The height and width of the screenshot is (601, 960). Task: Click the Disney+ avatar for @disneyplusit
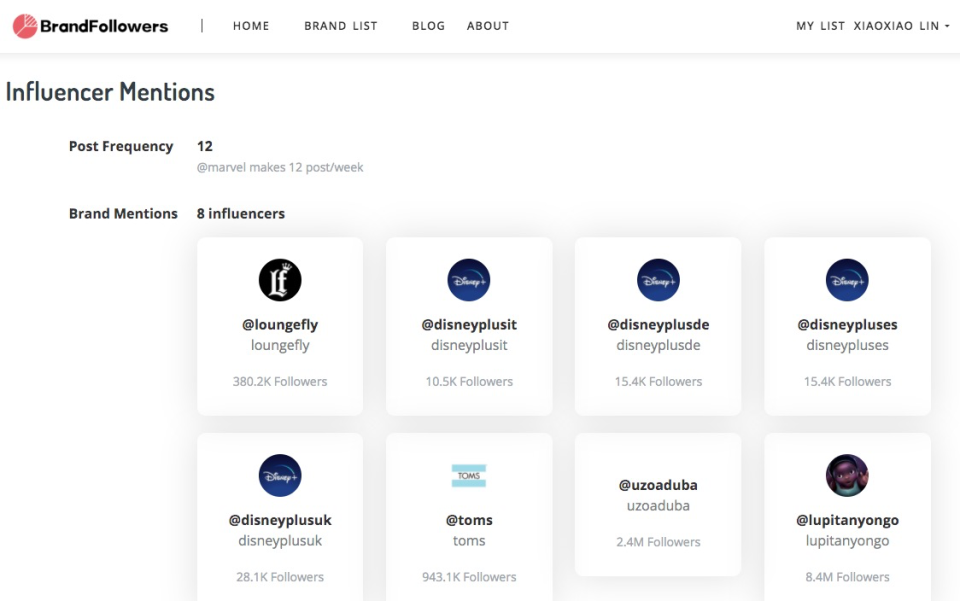[468, 280]
